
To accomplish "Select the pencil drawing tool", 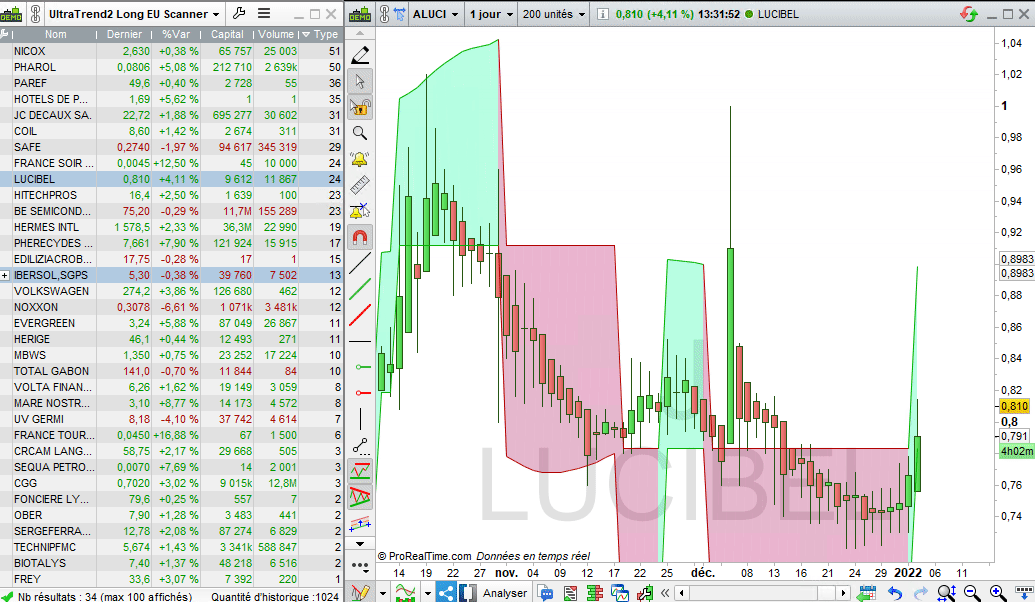I will 360,55.
